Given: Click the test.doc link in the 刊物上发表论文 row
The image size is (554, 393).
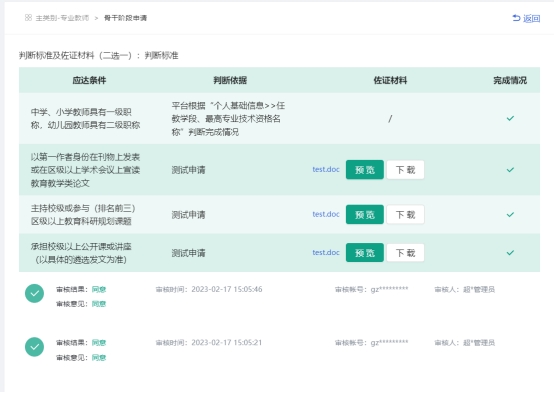Looking at the screenshot, I should (x=326, y=169).
